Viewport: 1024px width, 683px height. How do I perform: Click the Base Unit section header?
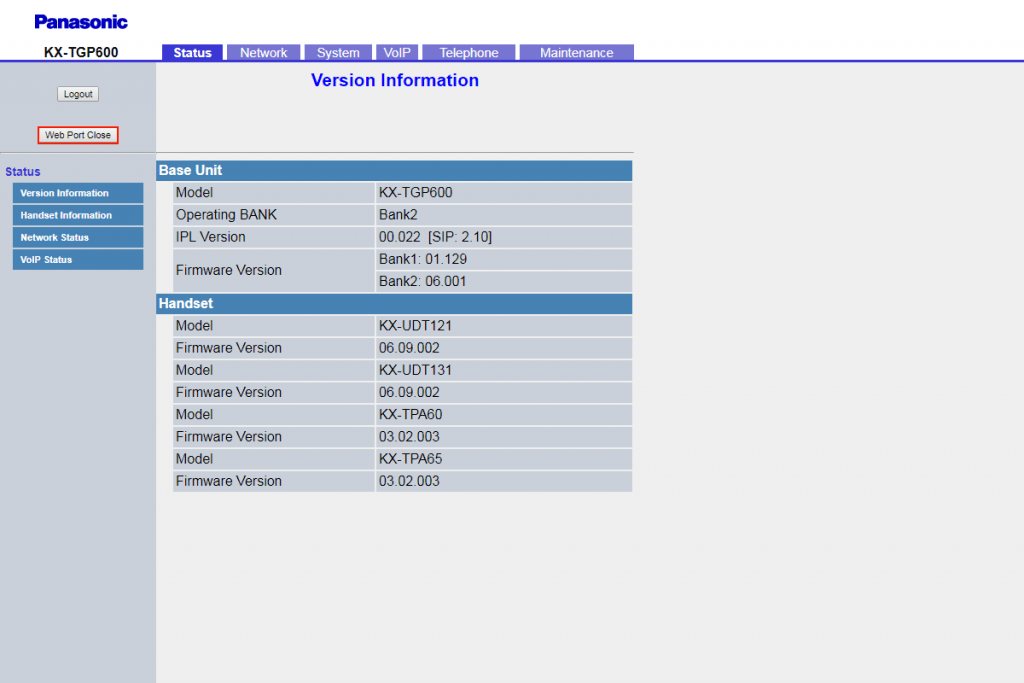[x=394, y=170]
